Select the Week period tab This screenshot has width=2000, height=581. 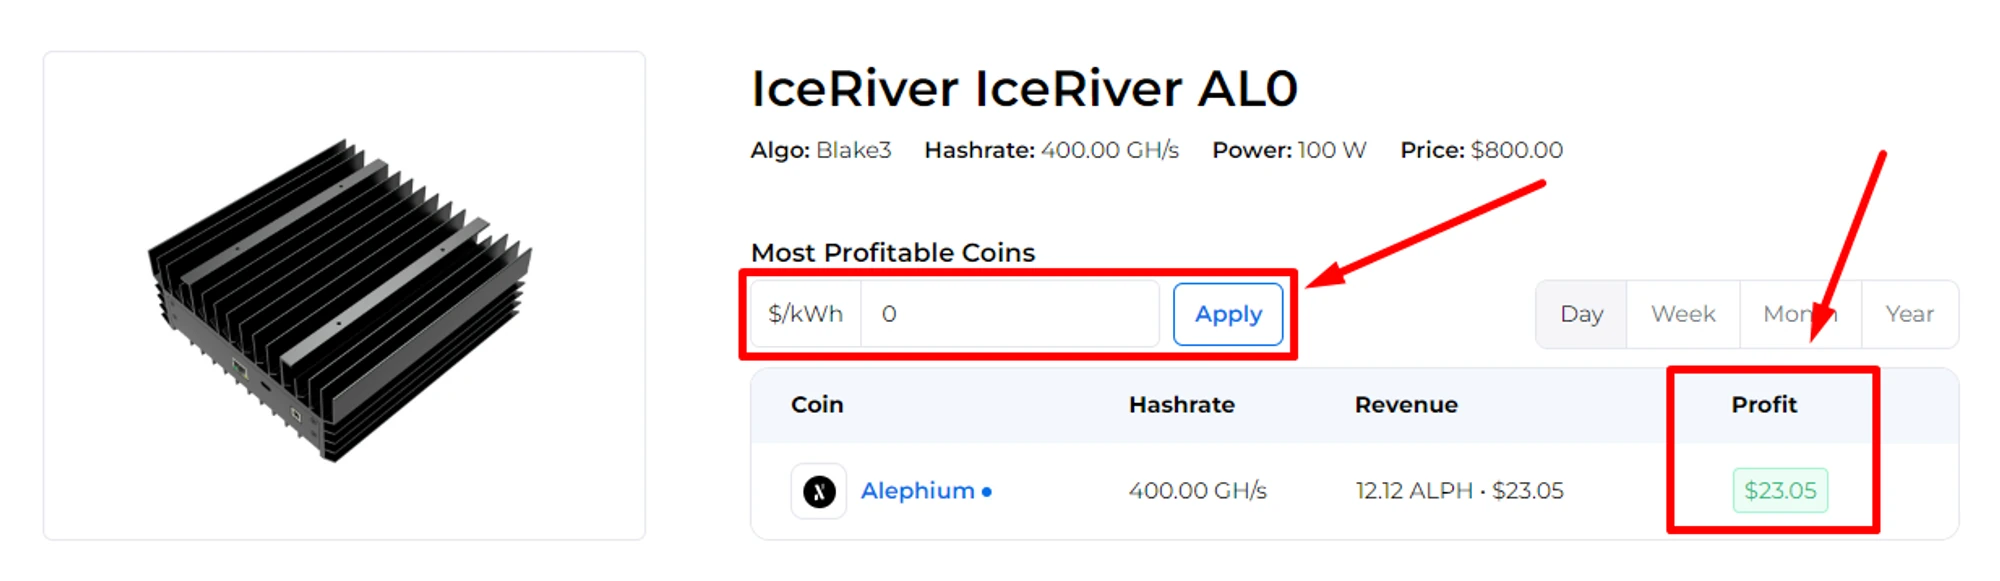pos(1683,314)
